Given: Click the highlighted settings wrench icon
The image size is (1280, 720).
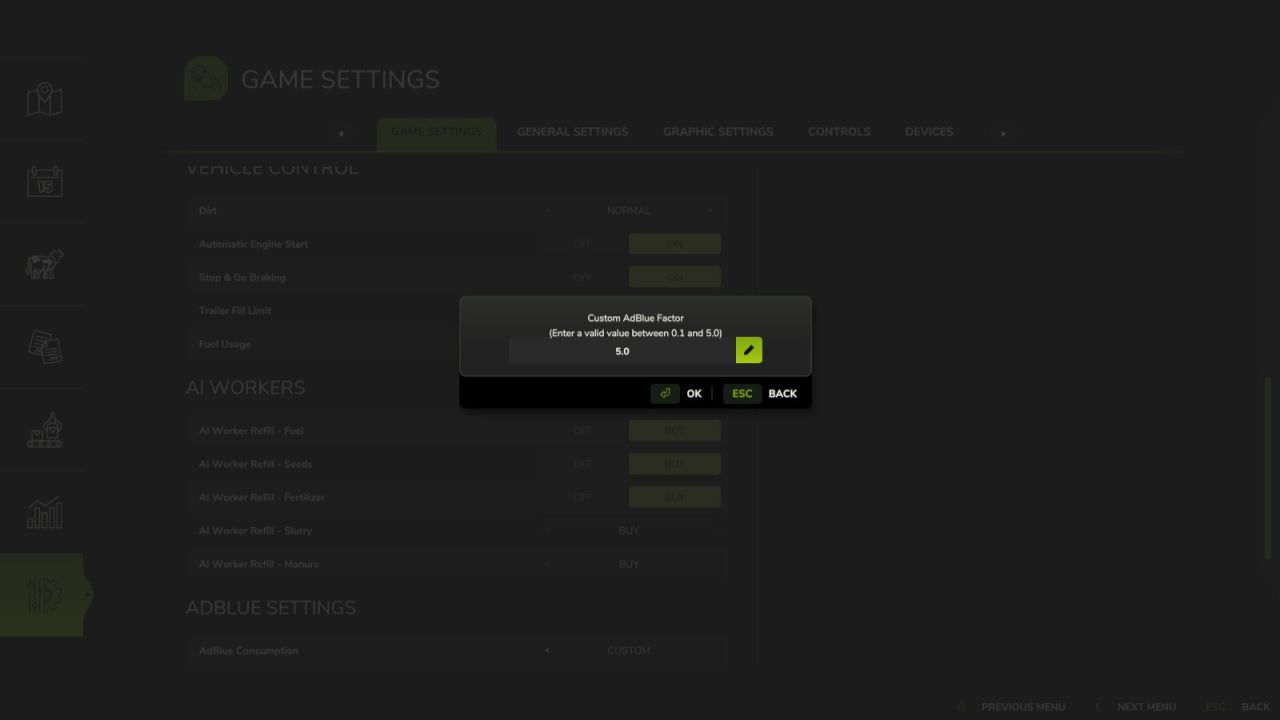Looking at the screenshot, I should click(44, 594).
